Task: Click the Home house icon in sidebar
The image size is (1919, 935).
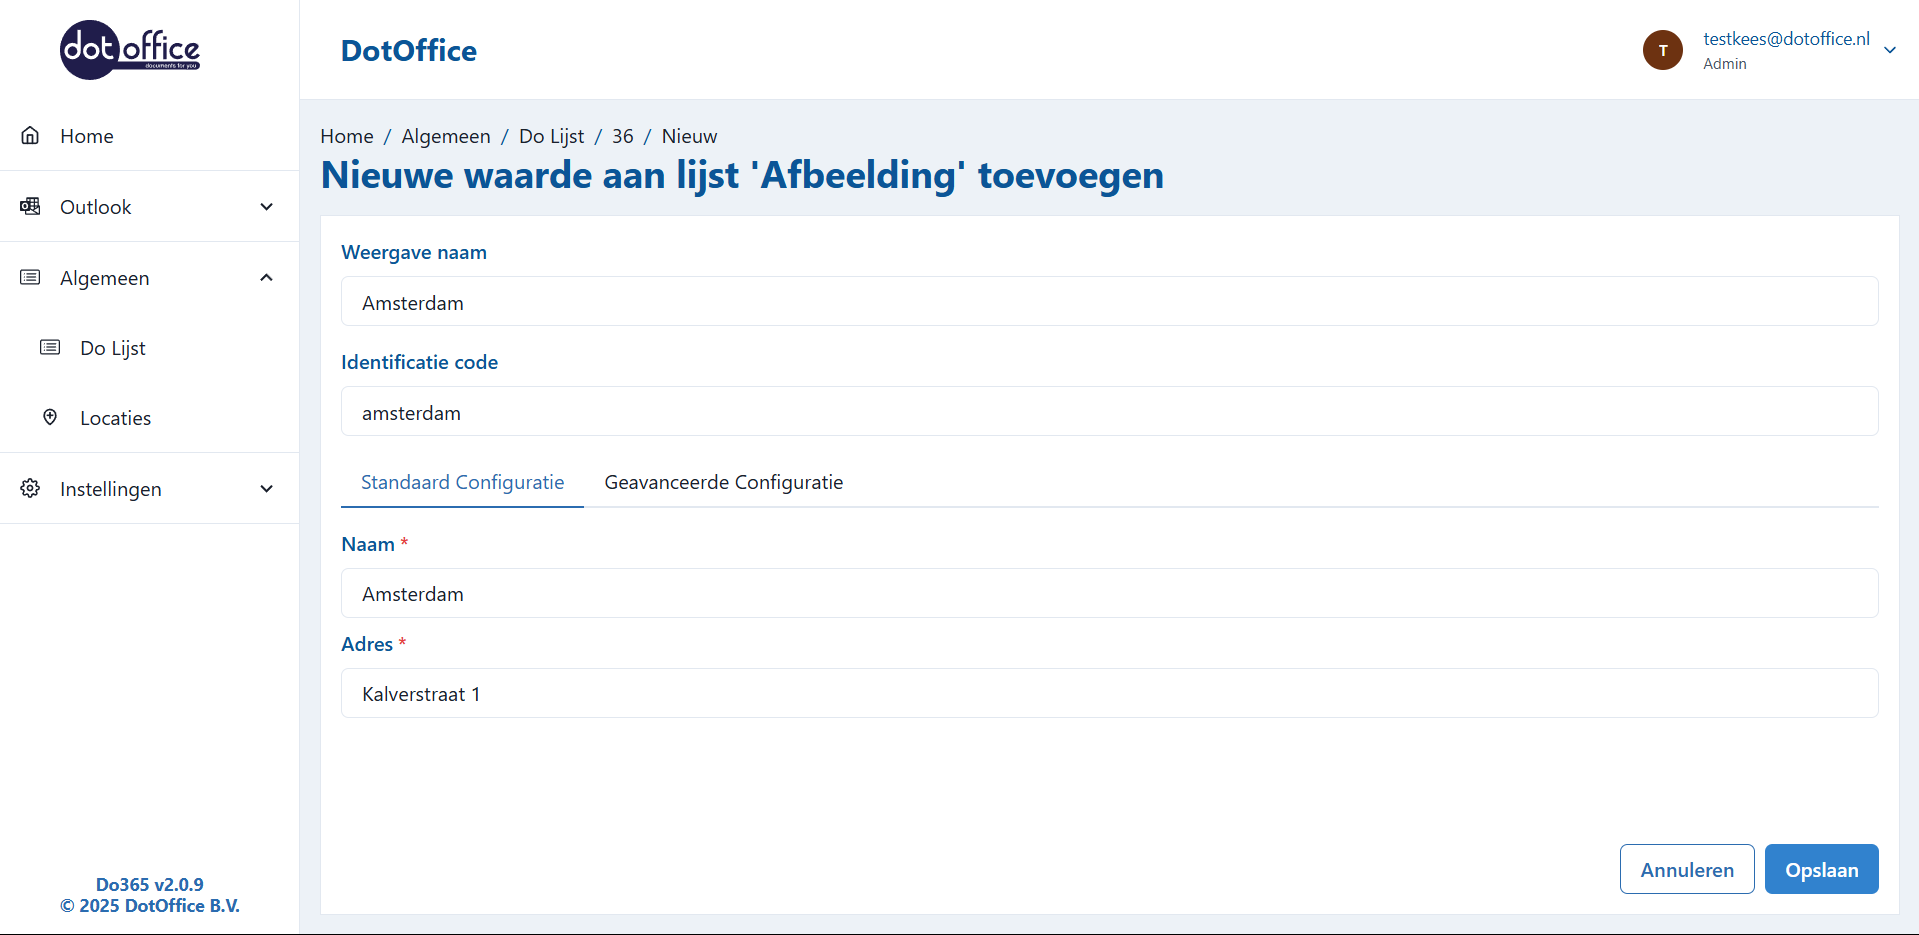Action: point(30,136)
